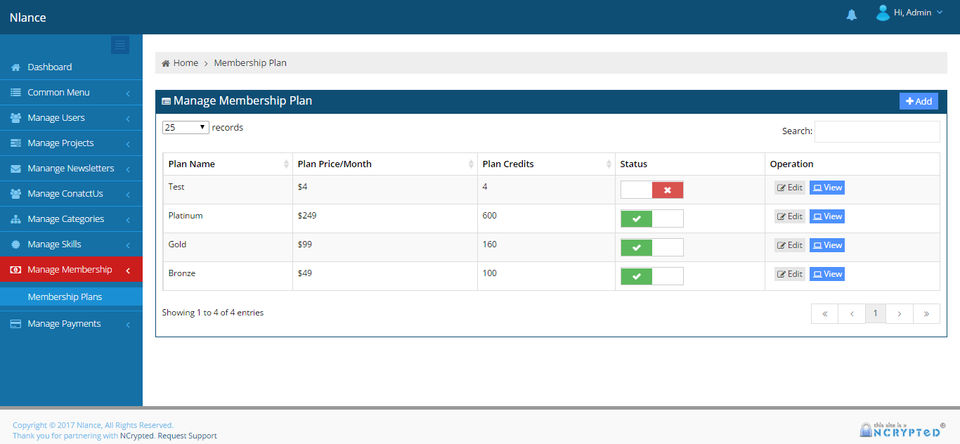Click the Manage Skills circle icon
Image resolution: width=960 pixels, height=444 pixels.
click(x=16, y=244)
